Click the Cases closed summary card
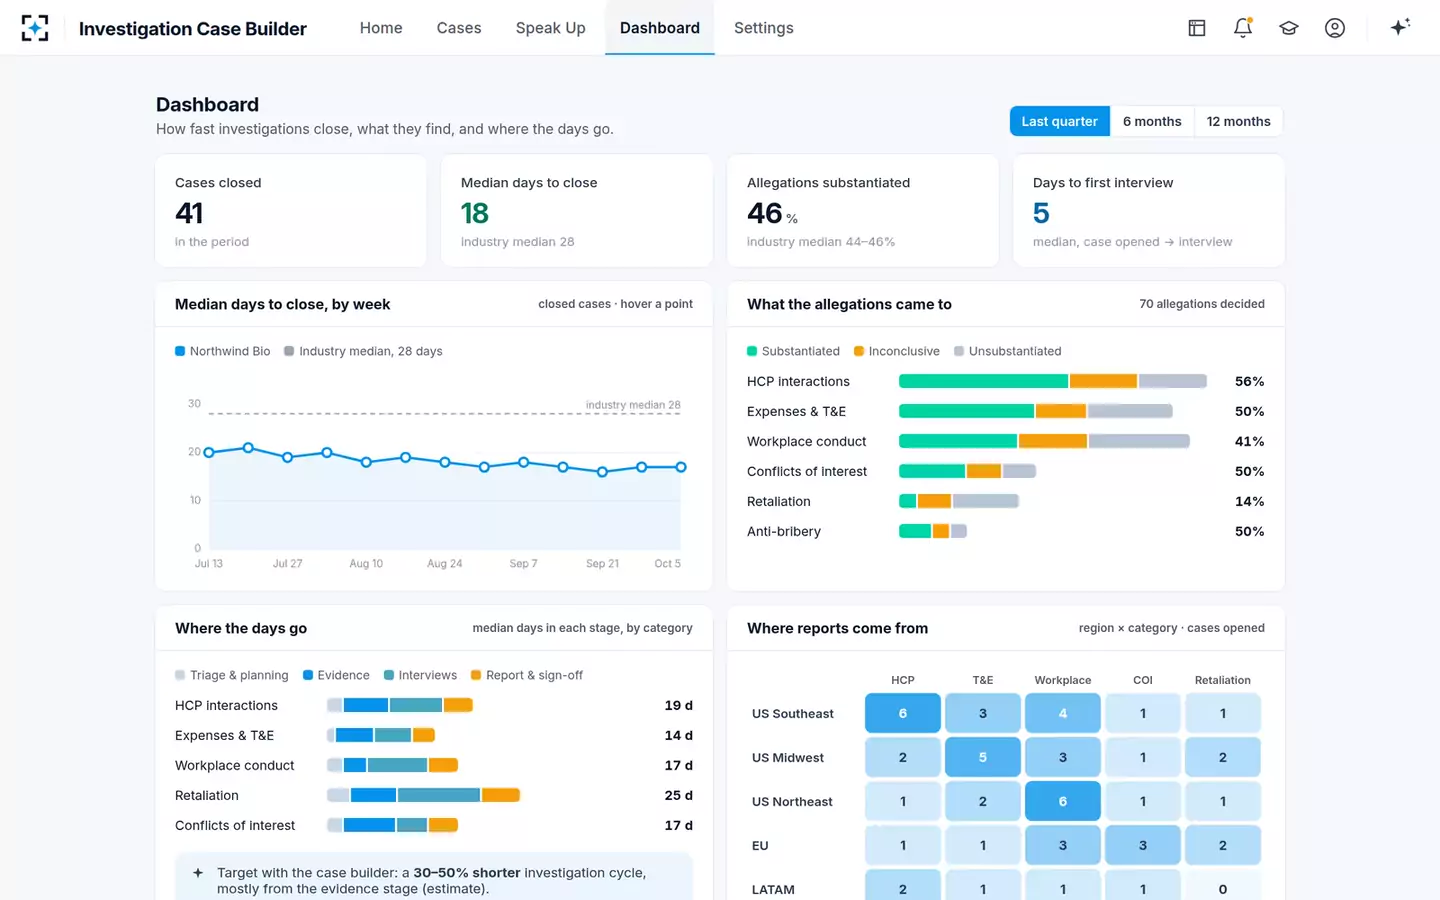 pos(291,210)
